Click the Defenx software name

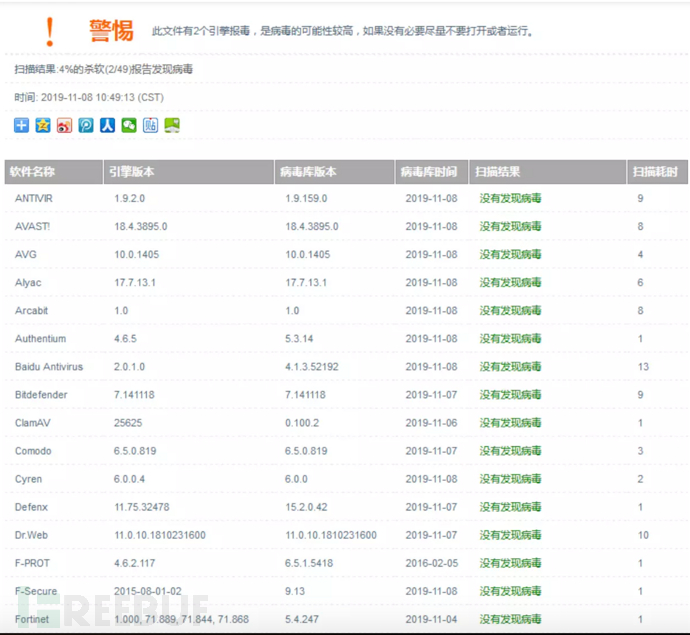pyautogui.click(x=31, y=507)
